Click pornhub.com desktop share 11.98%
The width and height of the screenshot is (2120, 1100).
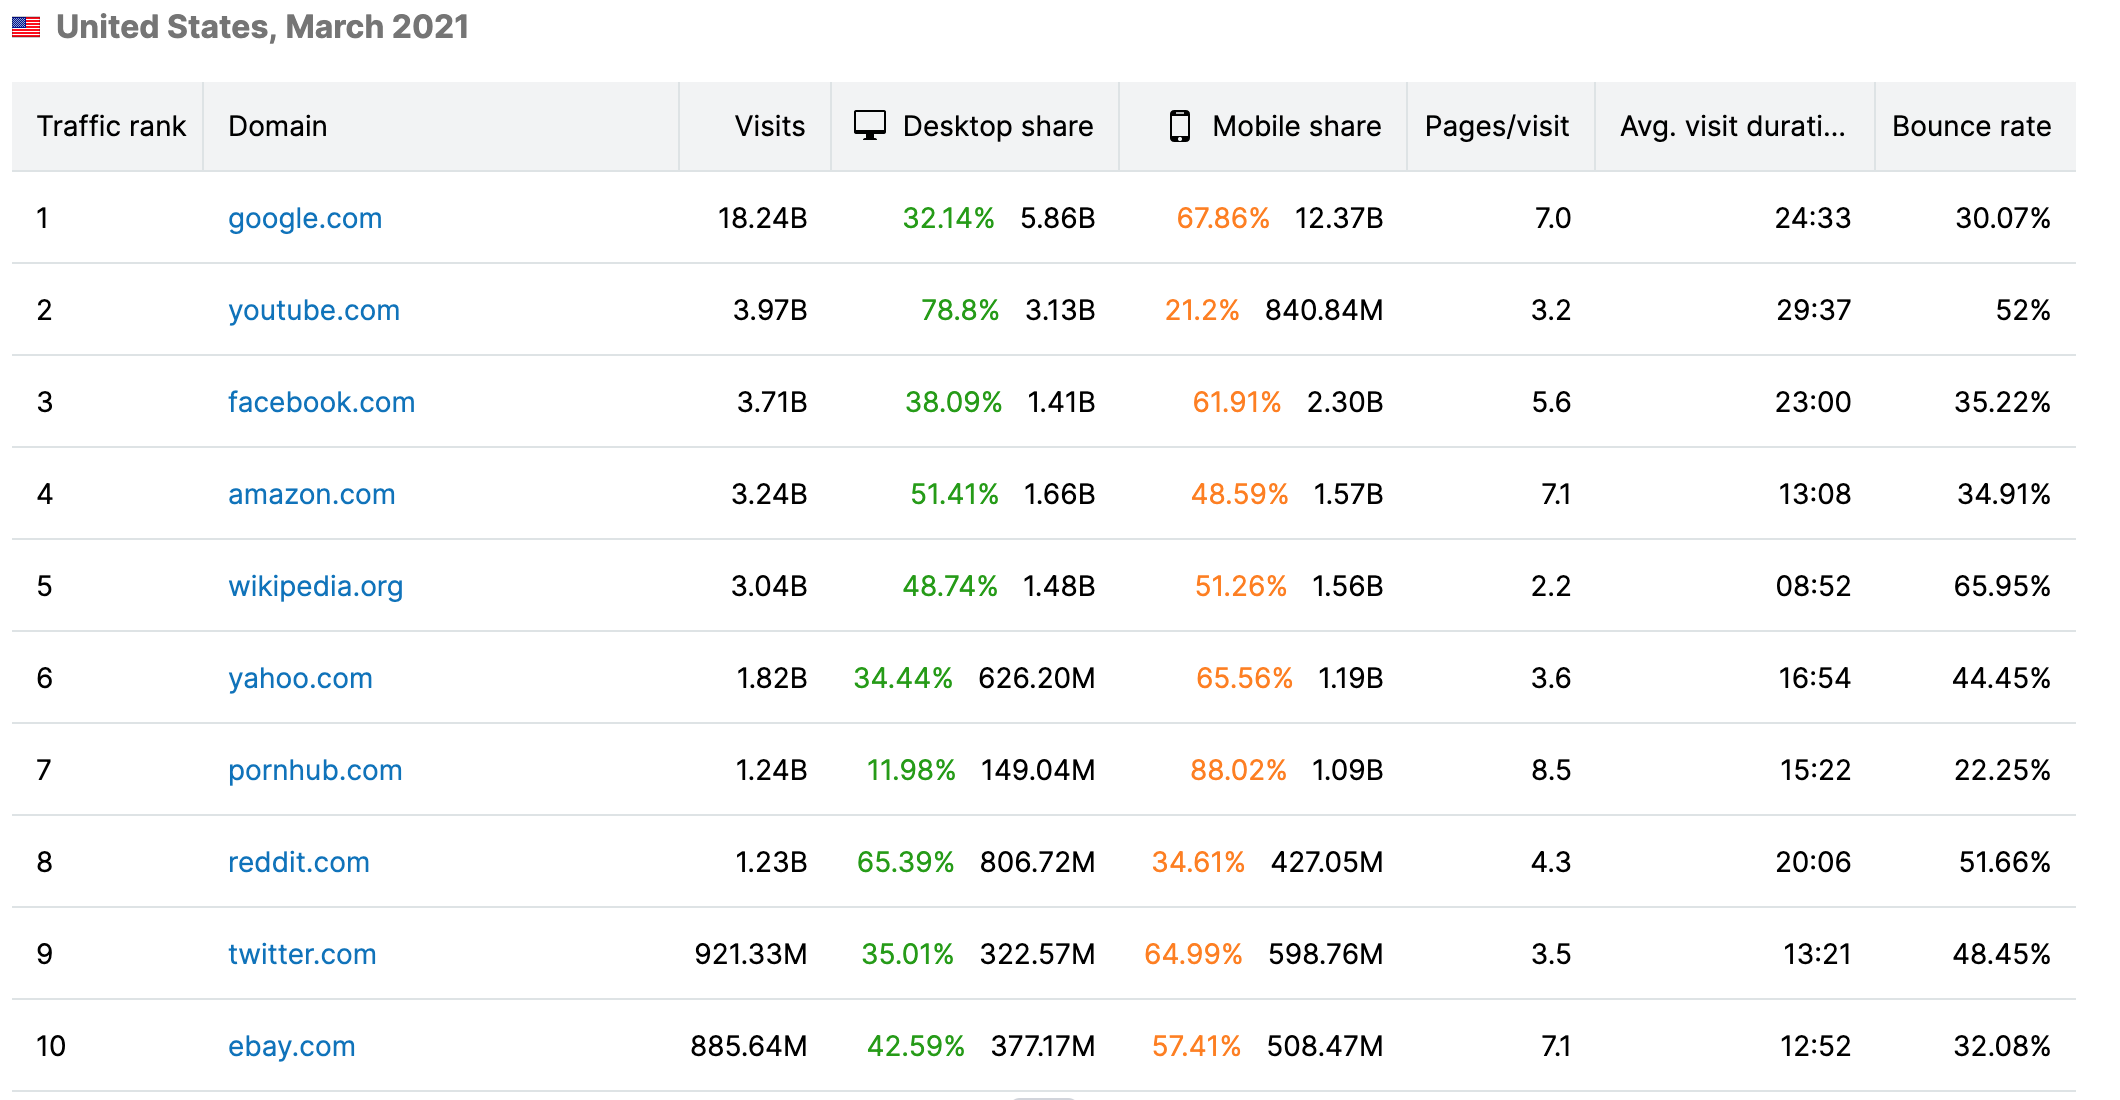click(x=911, y=770)
